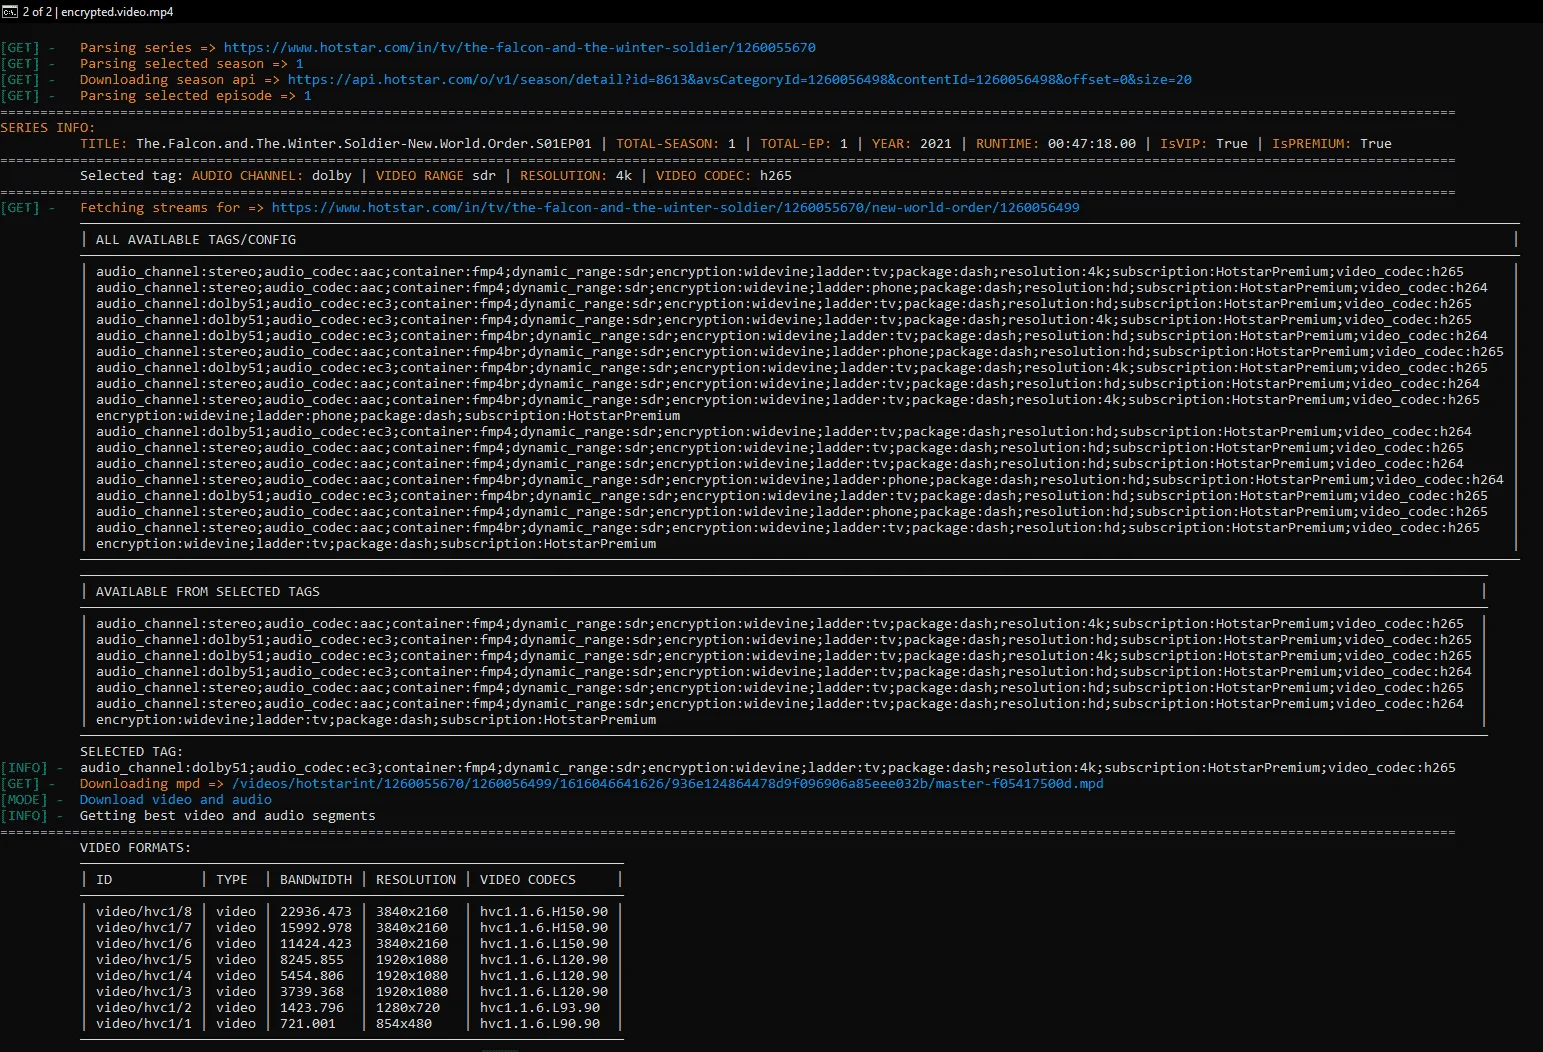The image size is (1543, 1052).
Task: Click the bandwidth value '11424.423'
Action: tap(316, 944)
